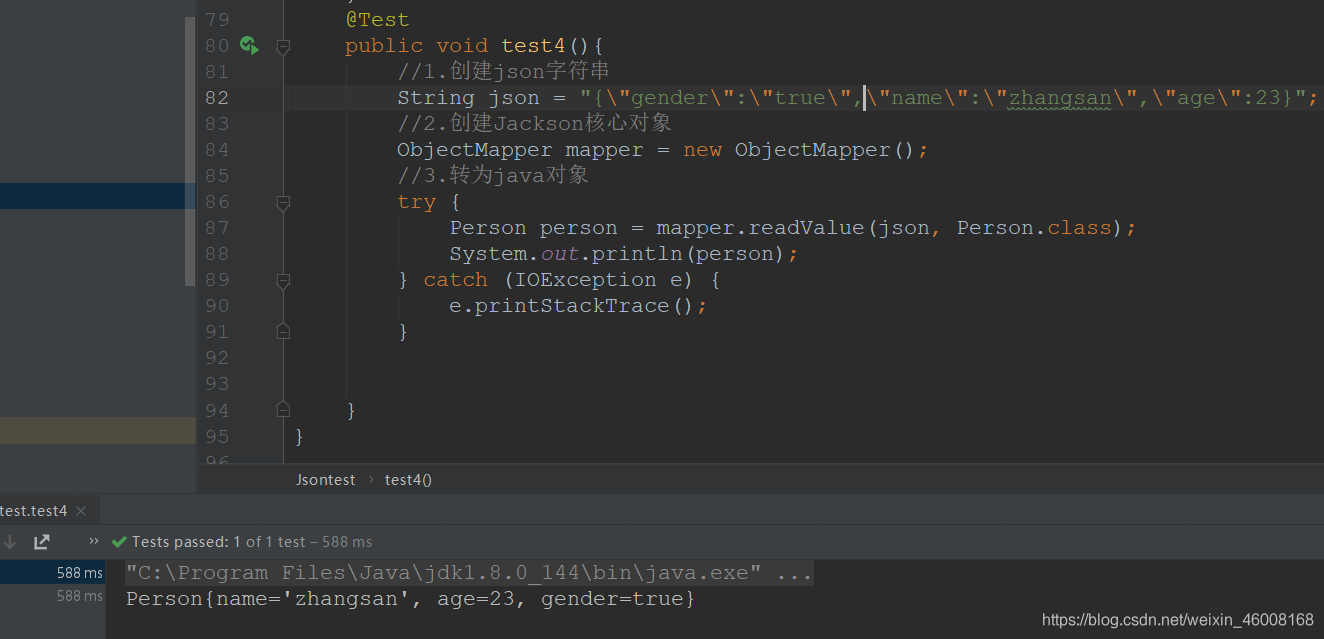Click the export test results icon
1324x639 pixels.
click(x=42, y=541)
